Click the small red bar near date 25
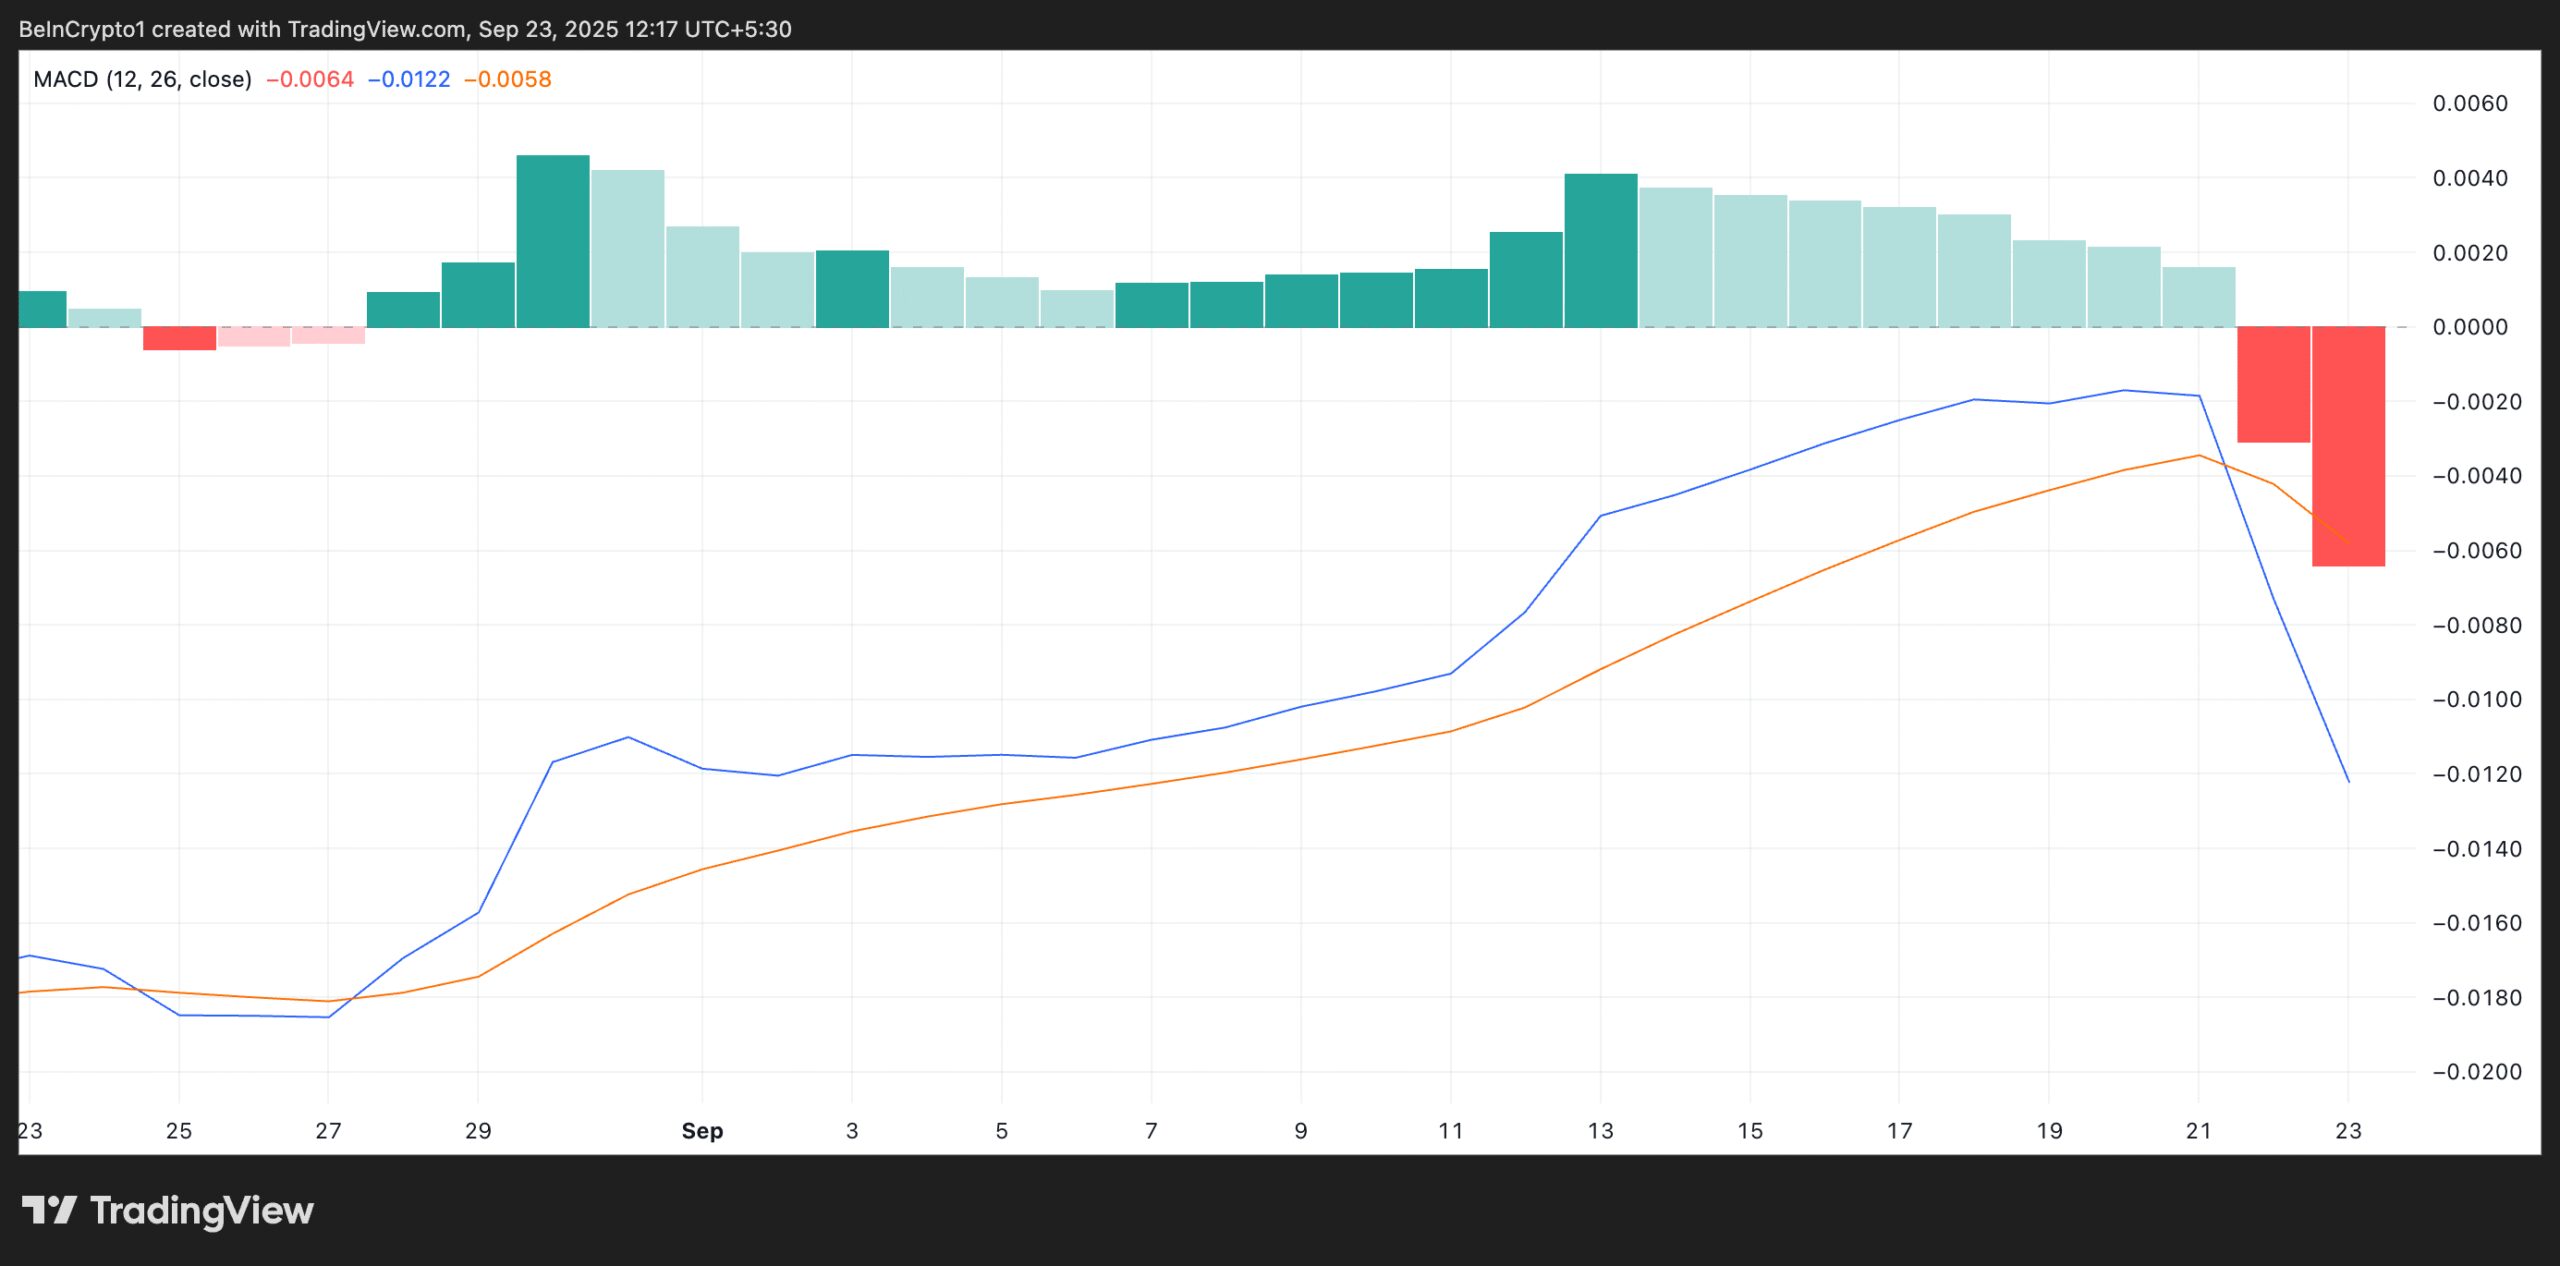Screen dimensions: 2560x1266 (179, 338)
